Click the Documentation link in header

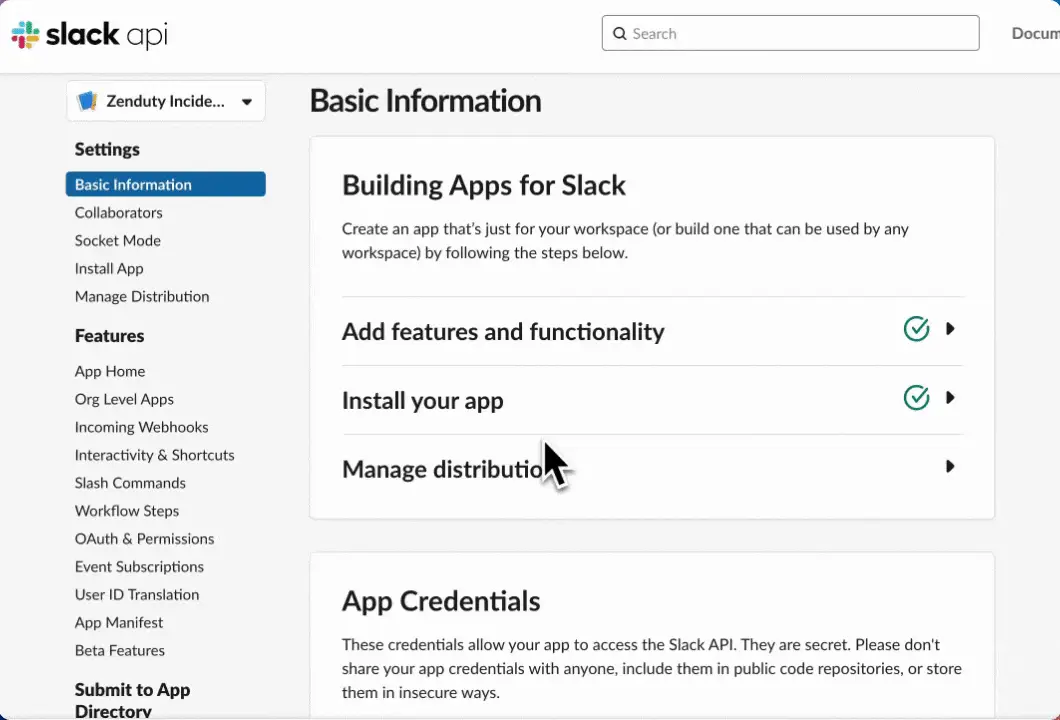coord(1035,33)
